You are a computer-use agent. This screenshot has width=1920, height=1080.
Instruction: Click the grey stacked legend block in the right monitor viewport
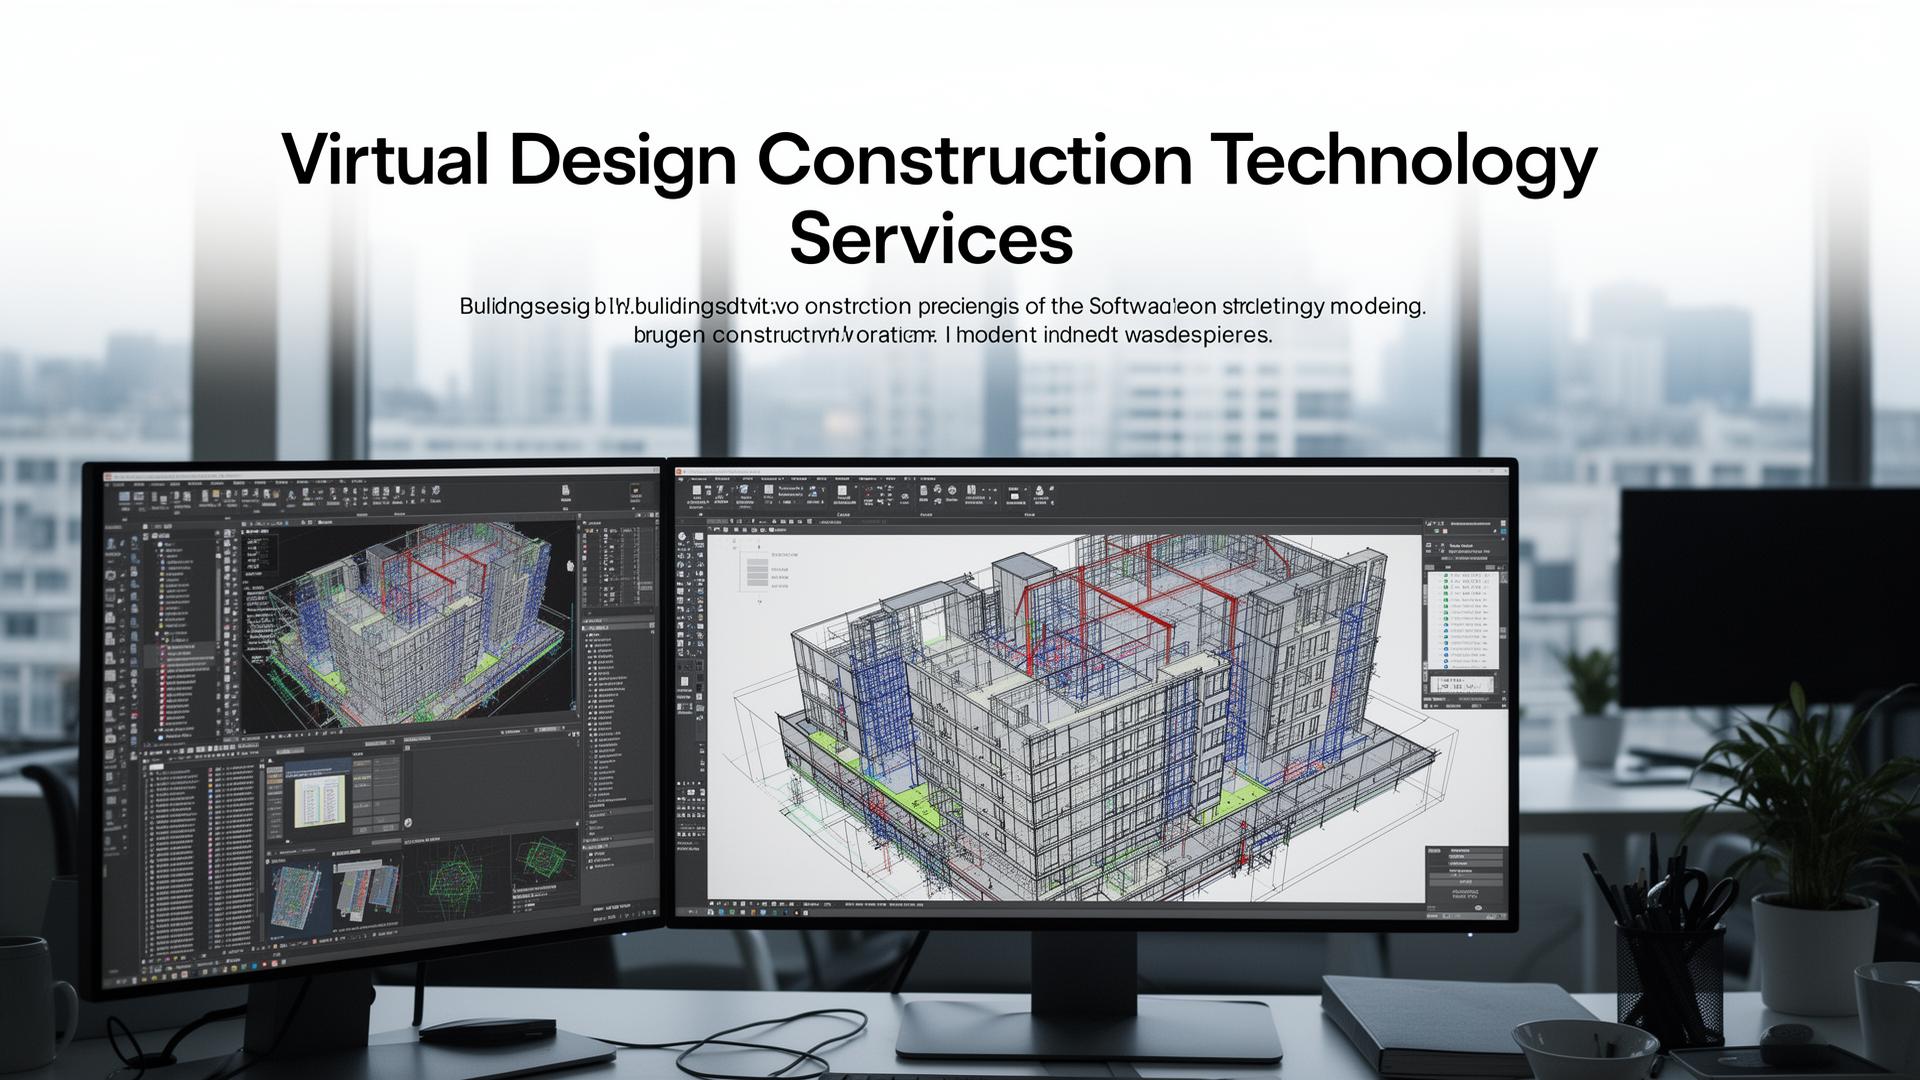tap(757, 572)
